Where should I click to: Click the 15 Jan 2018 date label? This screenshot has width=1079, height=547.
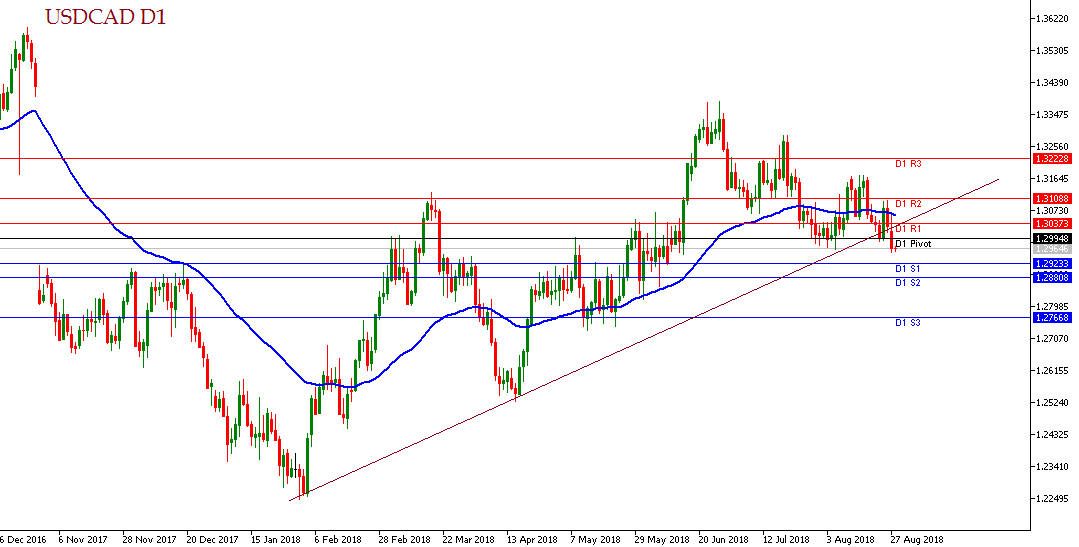pyautogui.click(x=277, y=539)
